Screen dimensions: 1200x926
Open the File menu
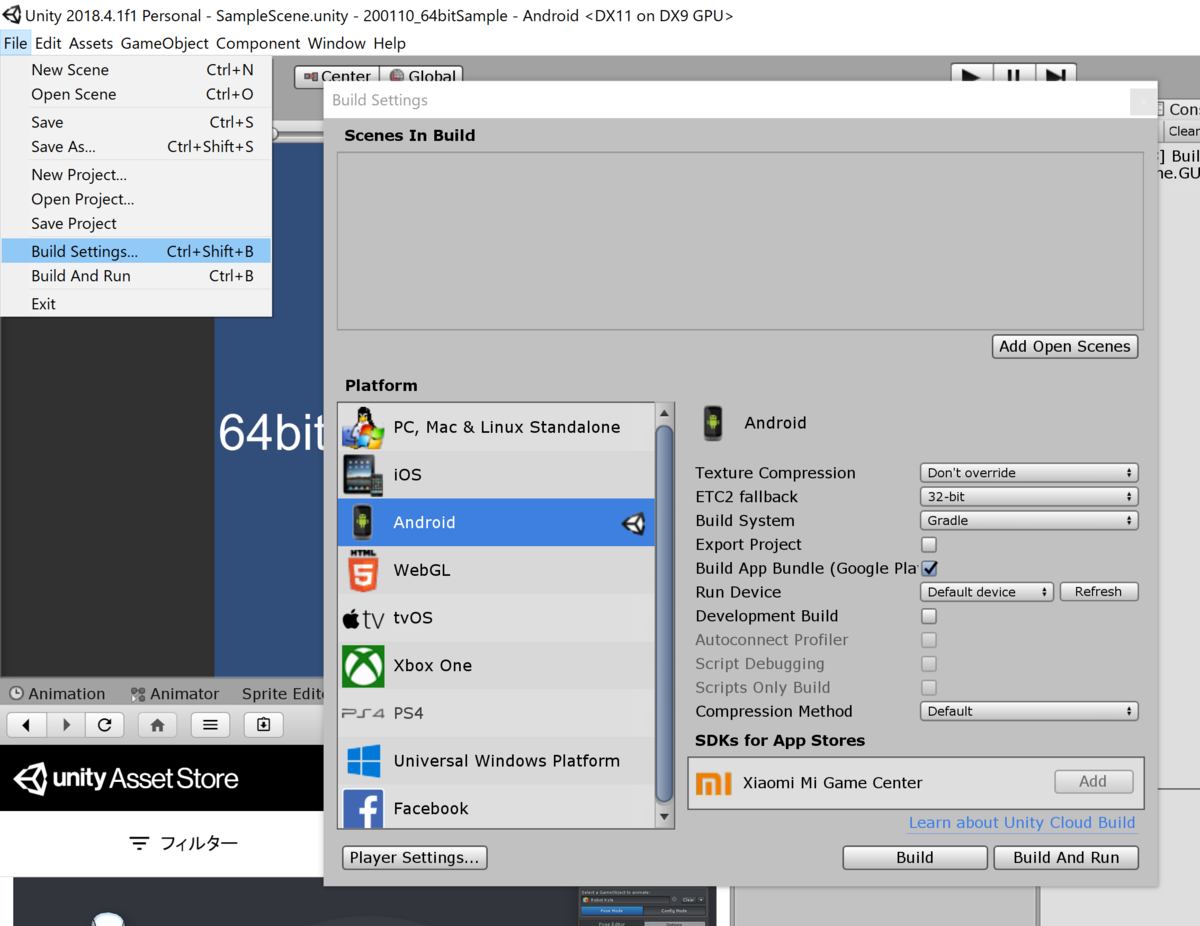click(15, 43)
